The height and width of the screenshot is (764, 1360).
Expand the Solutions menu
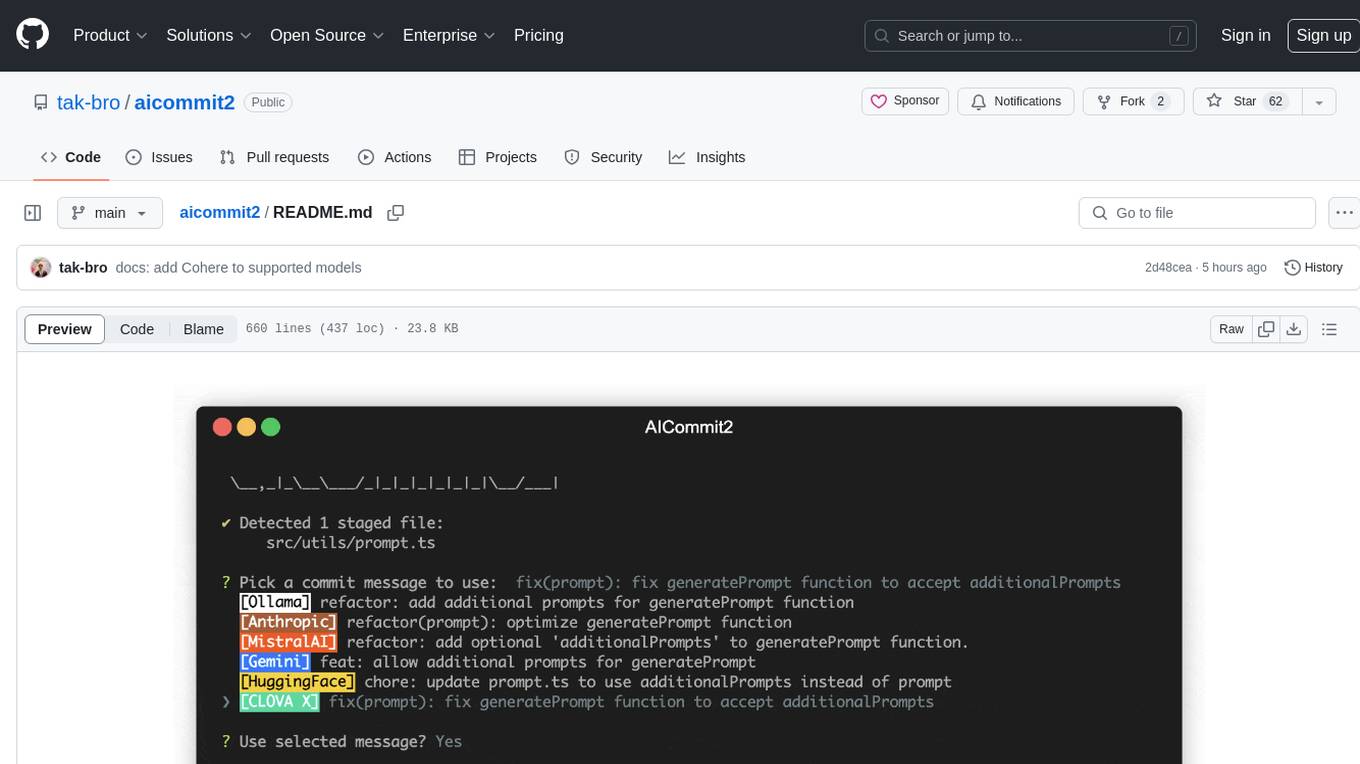pyautogui.click(x=208, y=35)
